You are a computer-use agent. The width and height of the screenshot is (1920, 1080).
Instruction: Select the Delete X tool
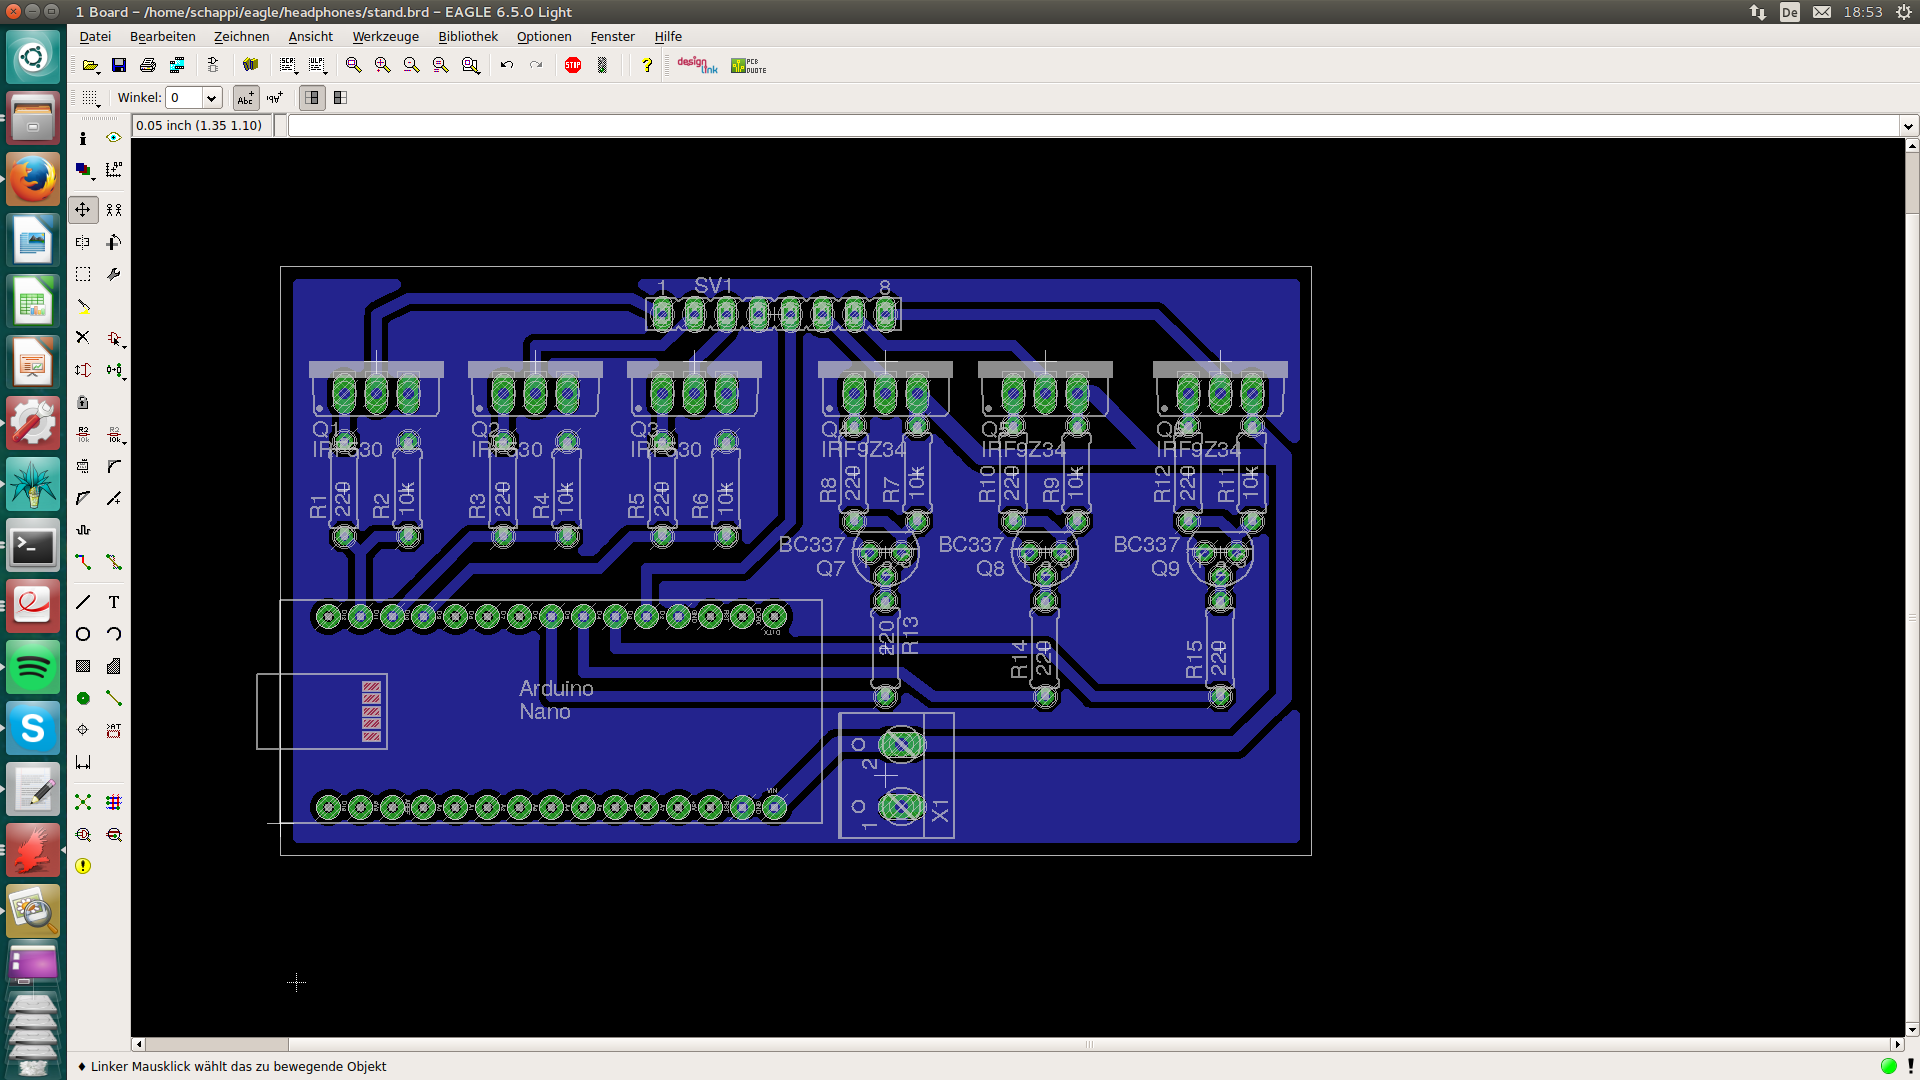click(83, 338)
